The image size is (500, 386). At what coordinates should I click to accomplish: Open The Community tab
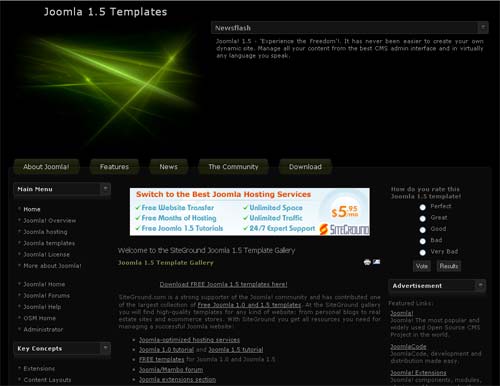233,167
